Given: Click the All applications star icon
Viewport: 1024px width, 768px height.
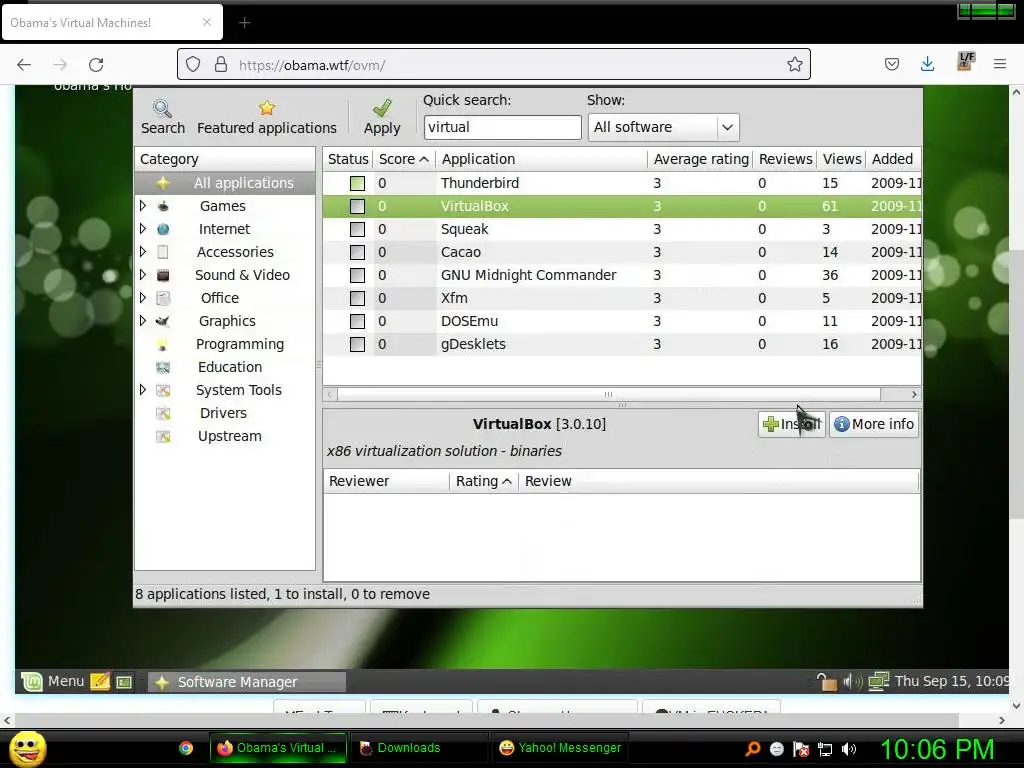Looking at the screenshot, I should (x=163, y=183).
